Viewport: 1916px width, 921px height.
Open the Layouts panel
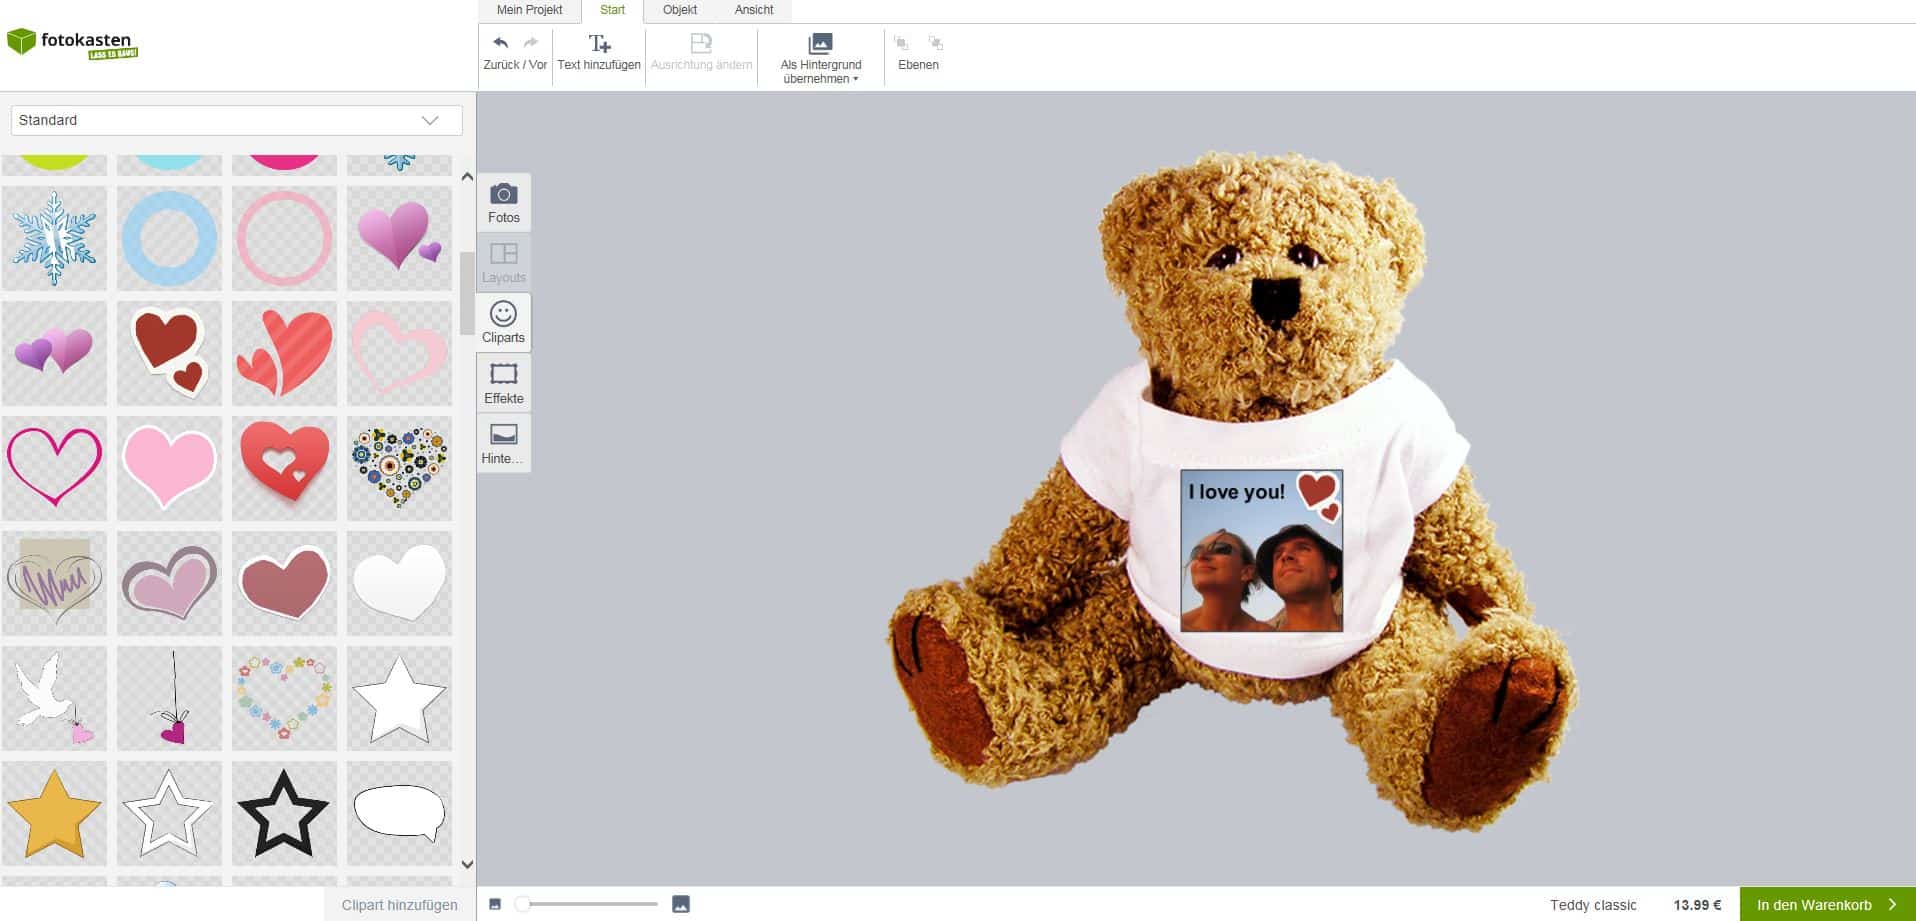tap(504, 263)
